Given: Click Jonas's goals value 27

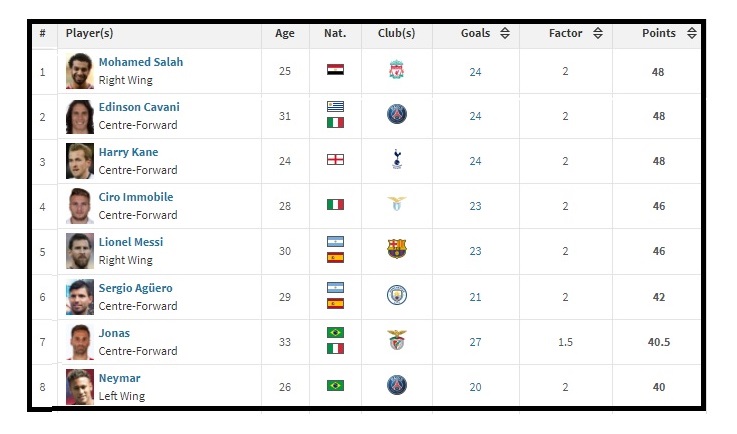Looking at the screenshot, I should click(475, 342).
